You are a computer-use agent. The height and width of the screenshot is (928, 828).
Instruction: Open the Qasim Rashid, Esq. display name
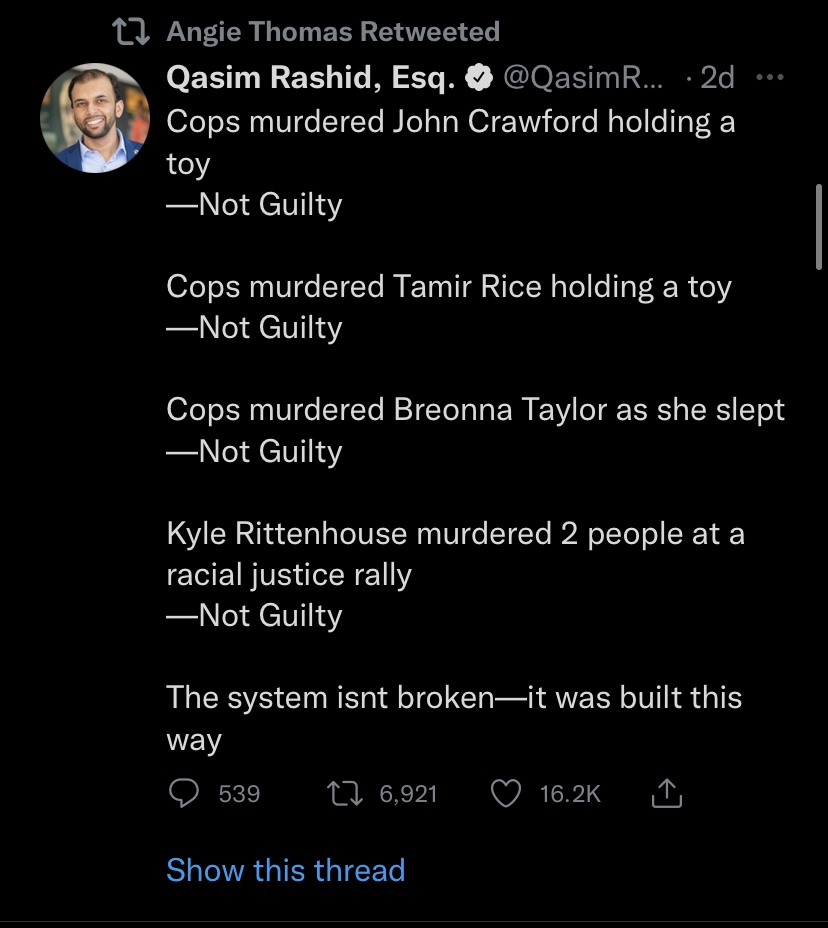pos(311,78)
